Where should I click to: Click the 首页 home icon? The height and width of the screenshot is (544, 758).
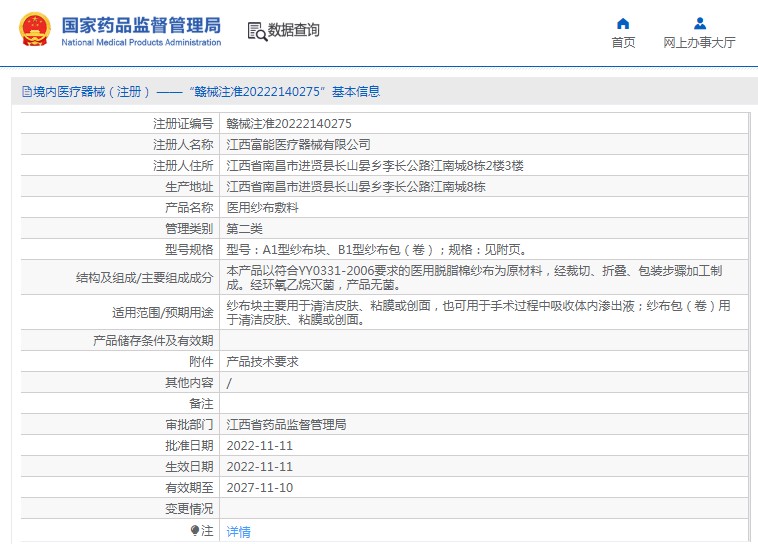(x=623, y=23)
